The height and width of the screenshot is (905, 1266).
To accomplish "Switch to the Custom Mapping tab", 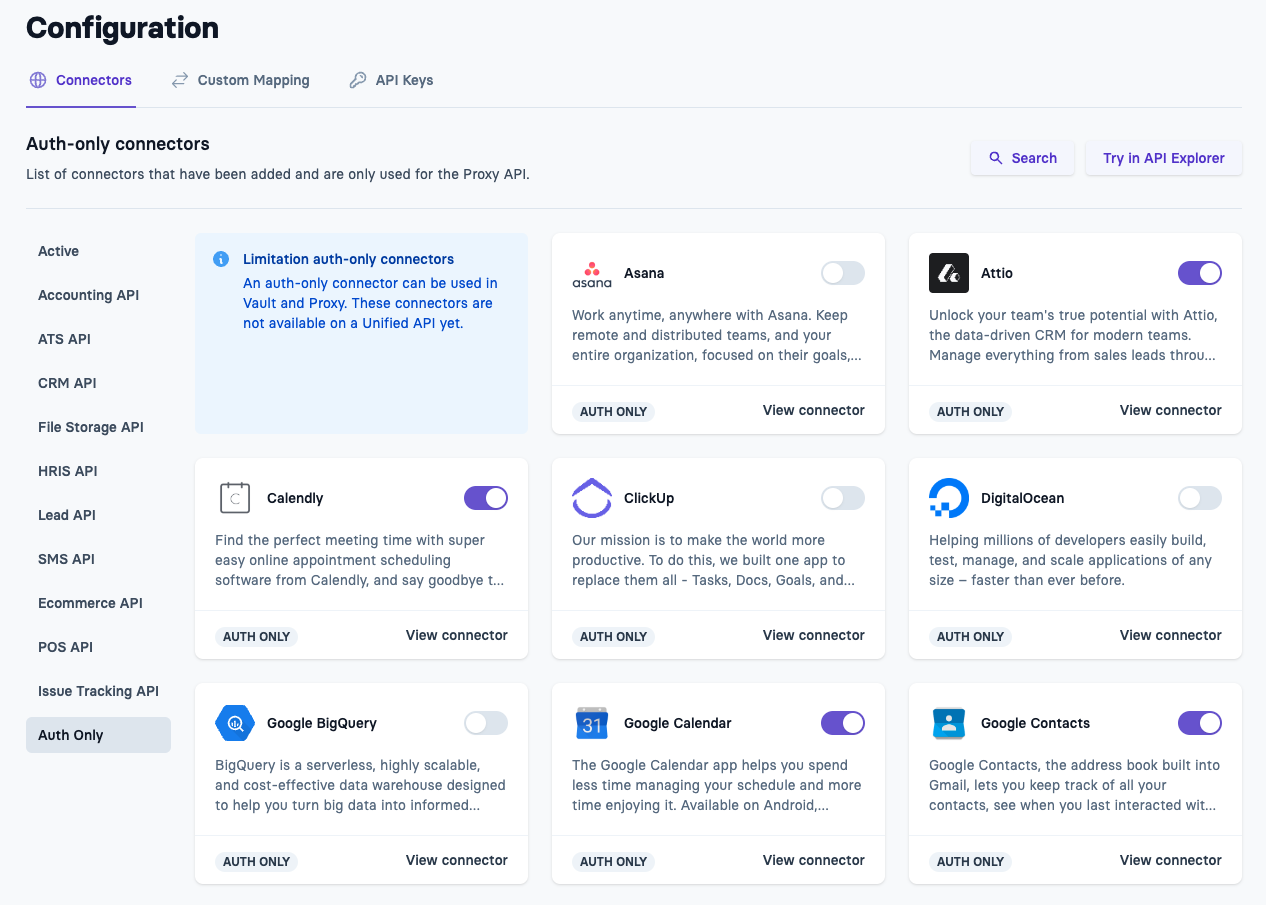I will pos(241,80).
